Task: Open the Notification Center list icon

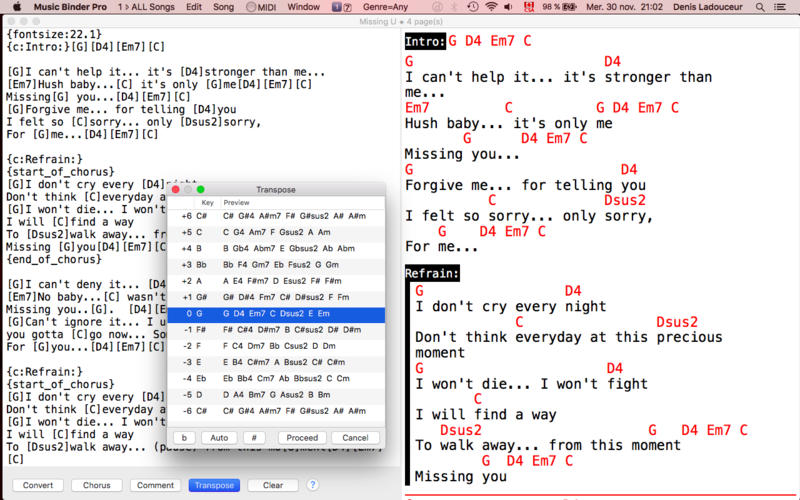Action: tap(780, 7)
